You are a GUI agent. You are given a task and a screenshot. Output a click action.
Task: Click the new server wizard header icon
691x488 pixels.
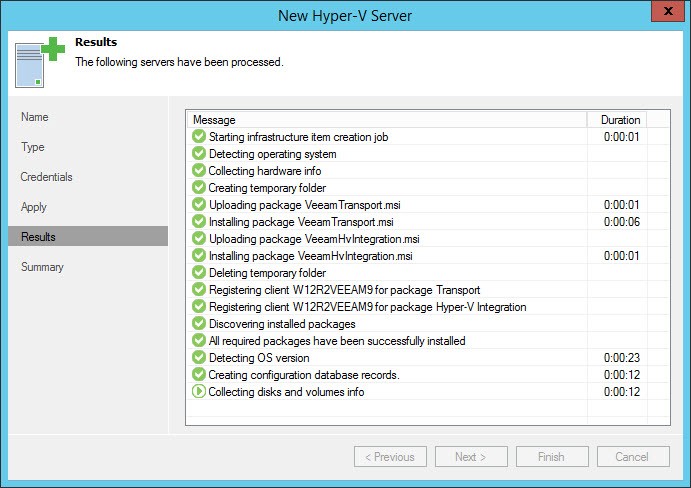(40, 63)
